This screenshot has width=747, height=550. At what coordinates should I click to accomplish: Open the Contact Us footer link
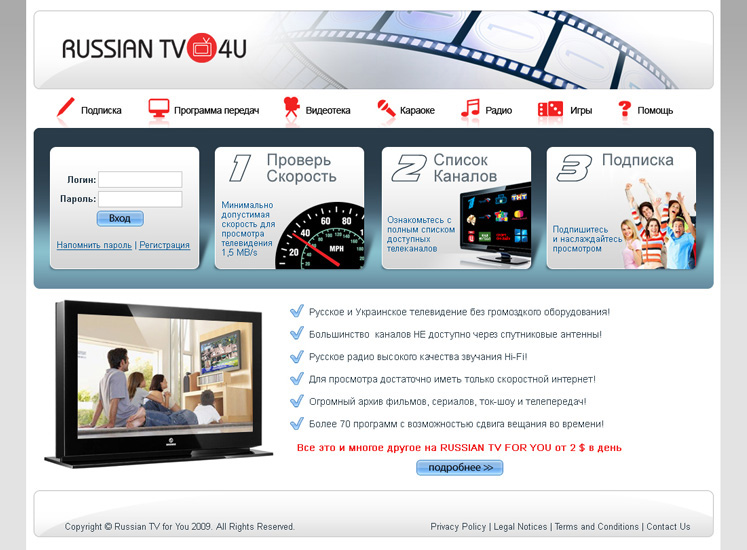tap(668, 527)
